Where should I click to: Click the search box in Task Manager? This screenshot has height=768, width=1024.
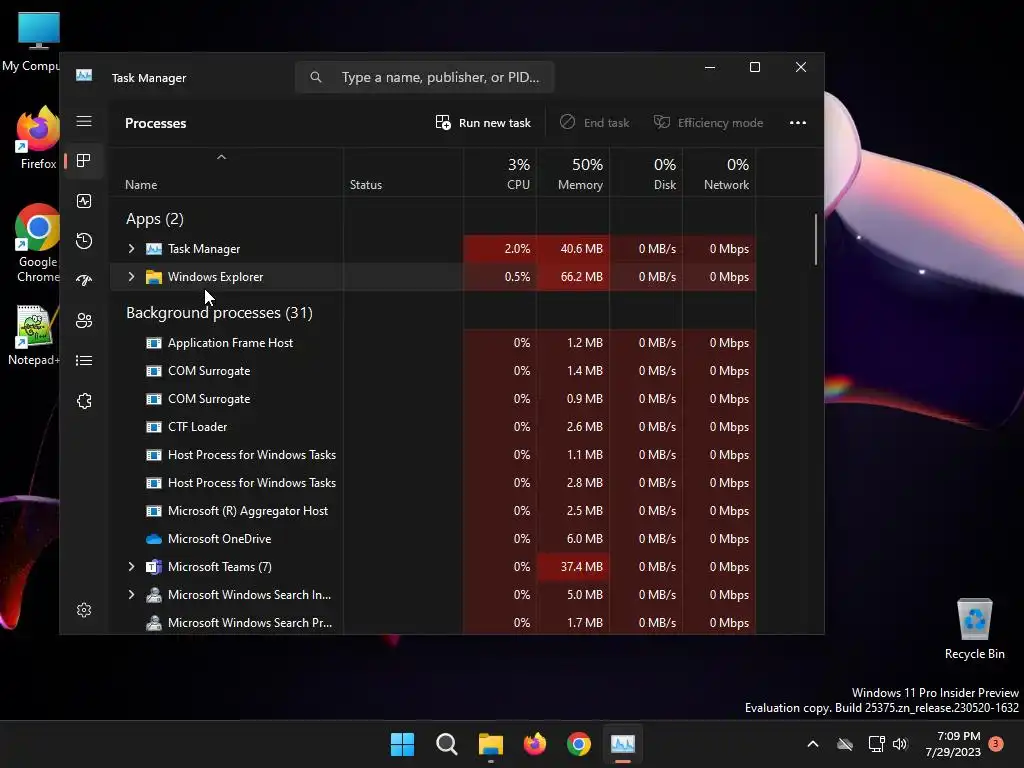click(x=424, y=77)
